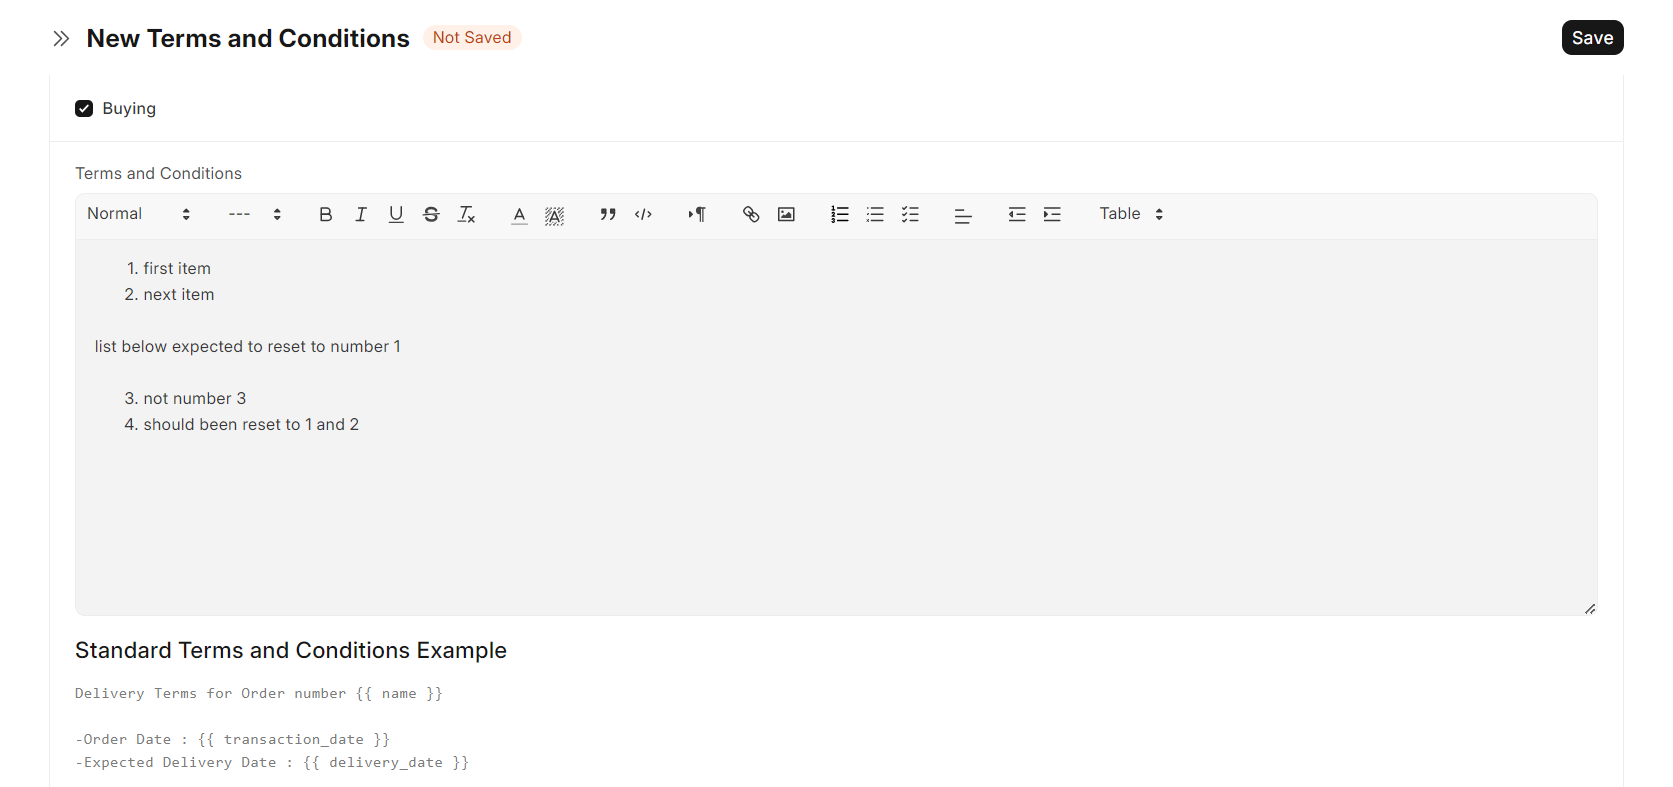
Task: Insert a blockquote
Action: tap(607, 214)
